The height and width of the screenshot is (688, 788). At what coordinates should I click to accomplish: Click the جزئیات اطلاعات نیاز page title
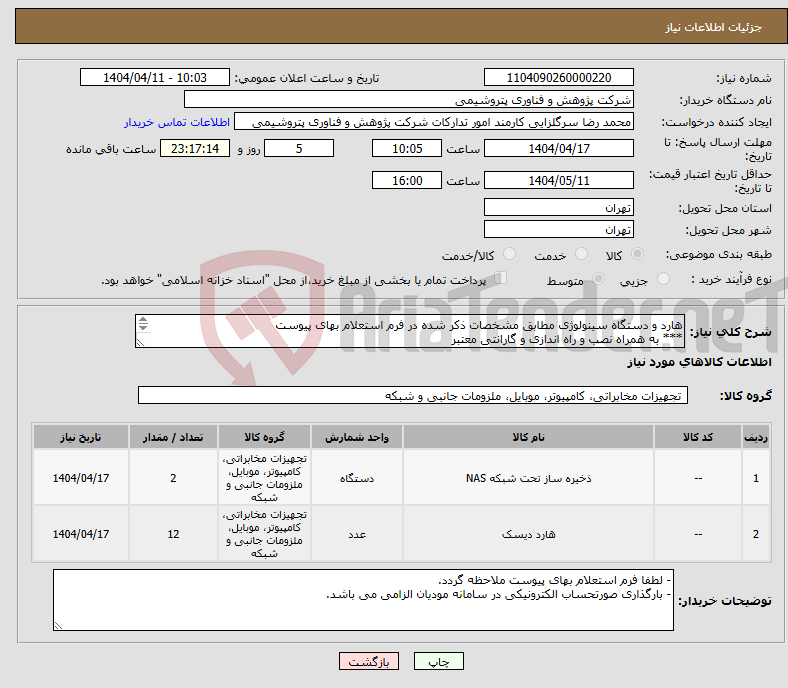tap(714, 27)
